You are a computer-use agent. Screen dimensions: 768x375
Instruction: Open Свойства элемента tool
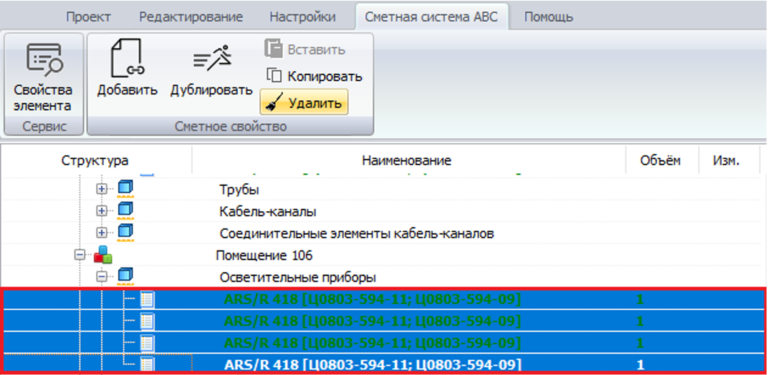[x=43, y=76]
